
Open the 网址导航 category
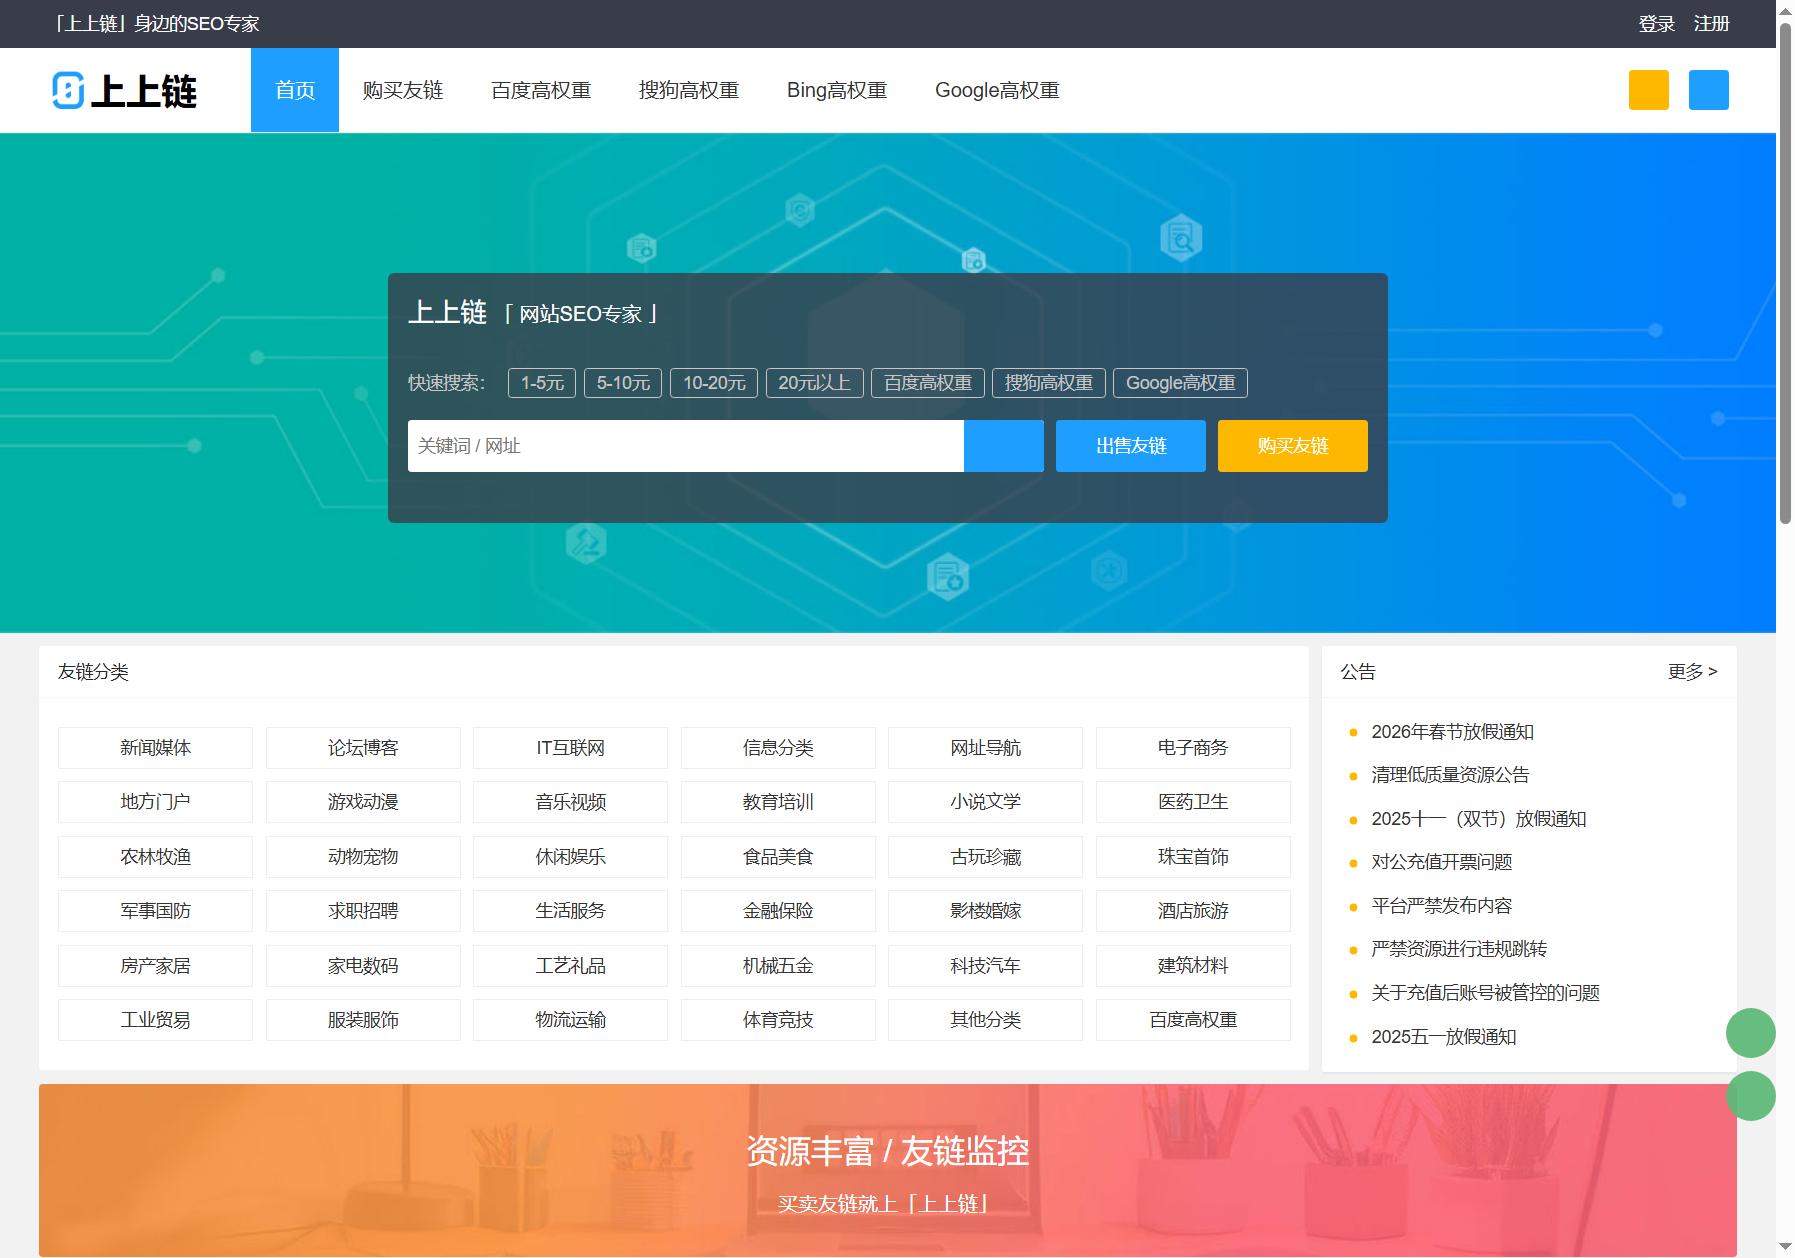pyautogui.click(x=985, y=748)
